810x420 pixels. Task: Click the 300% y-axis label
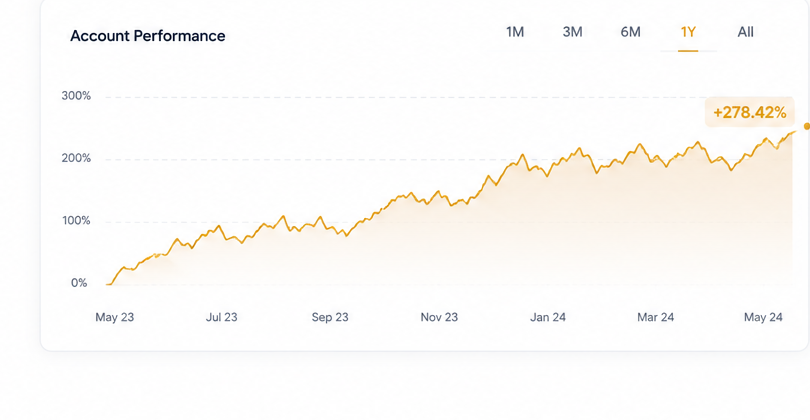pos(76,96)
